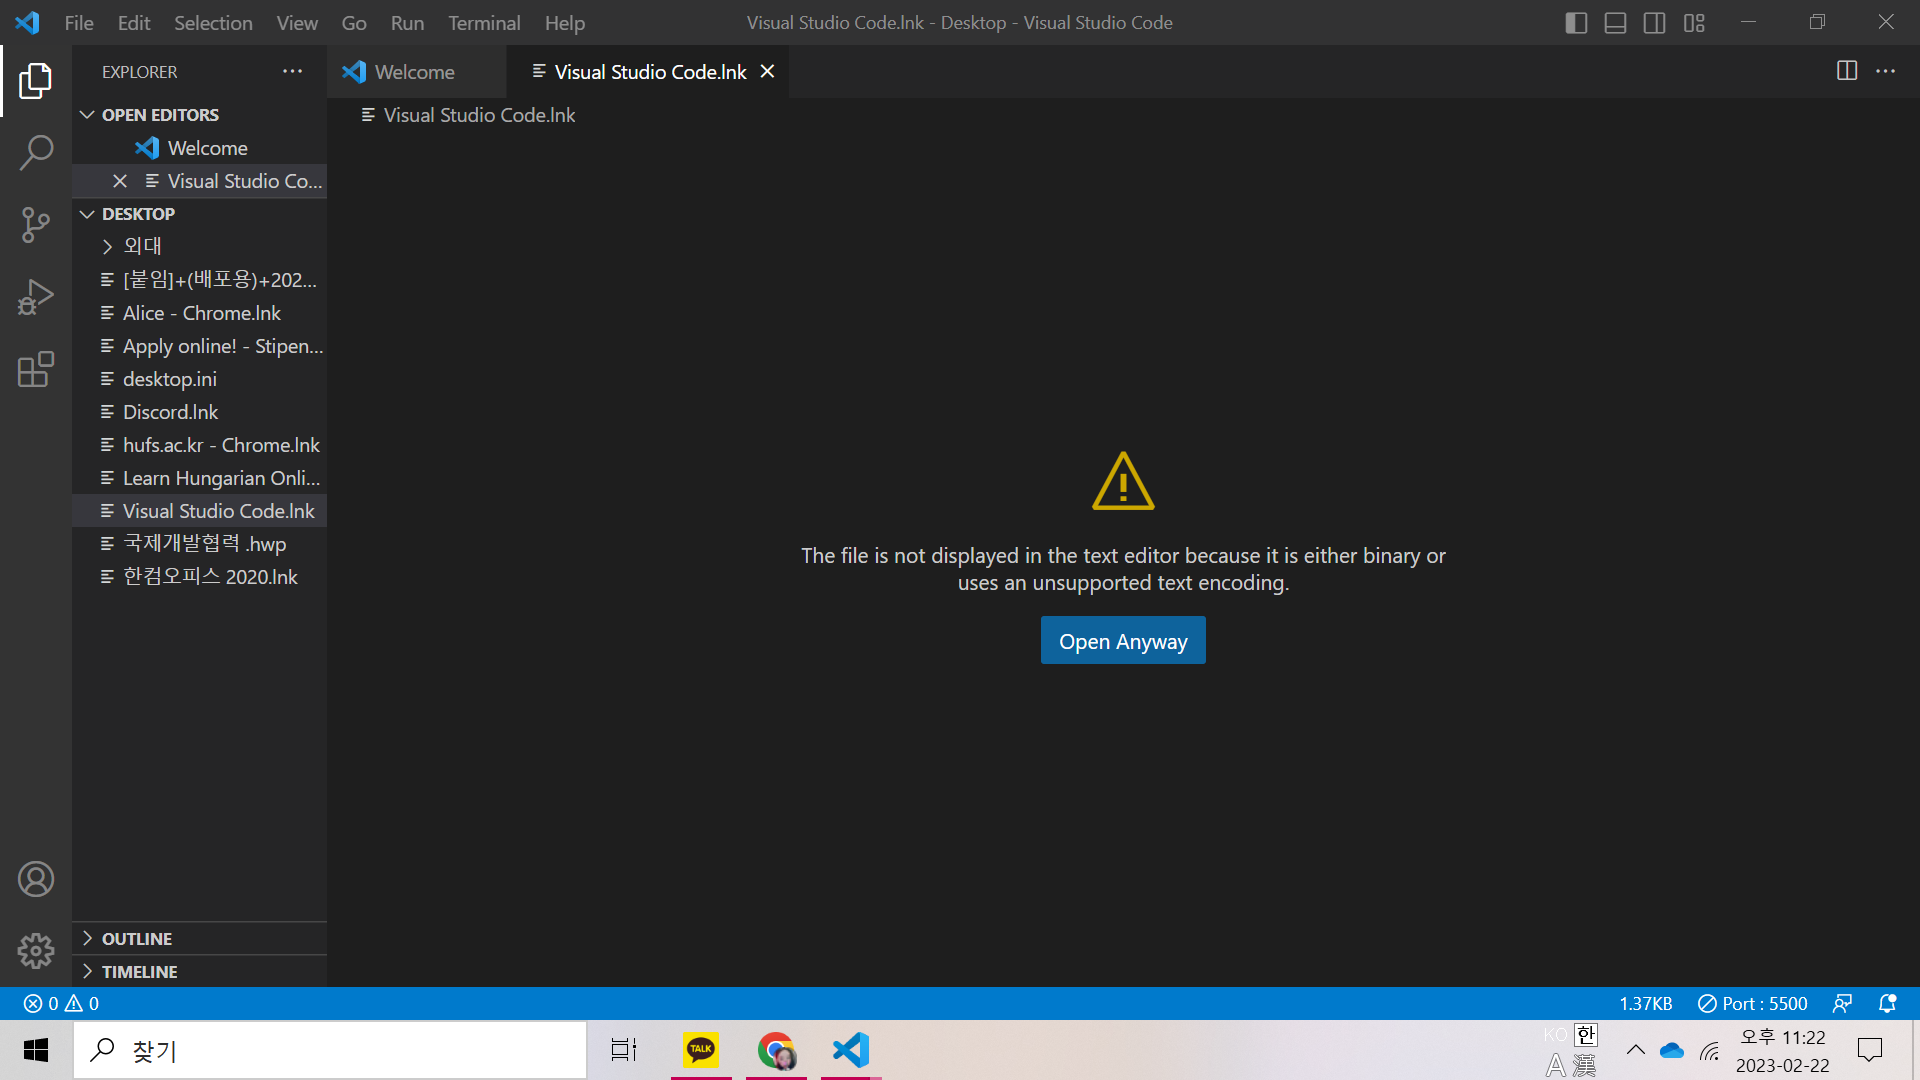
Task: Open the feedback status bar icon
Action: click(1842, 1003)
